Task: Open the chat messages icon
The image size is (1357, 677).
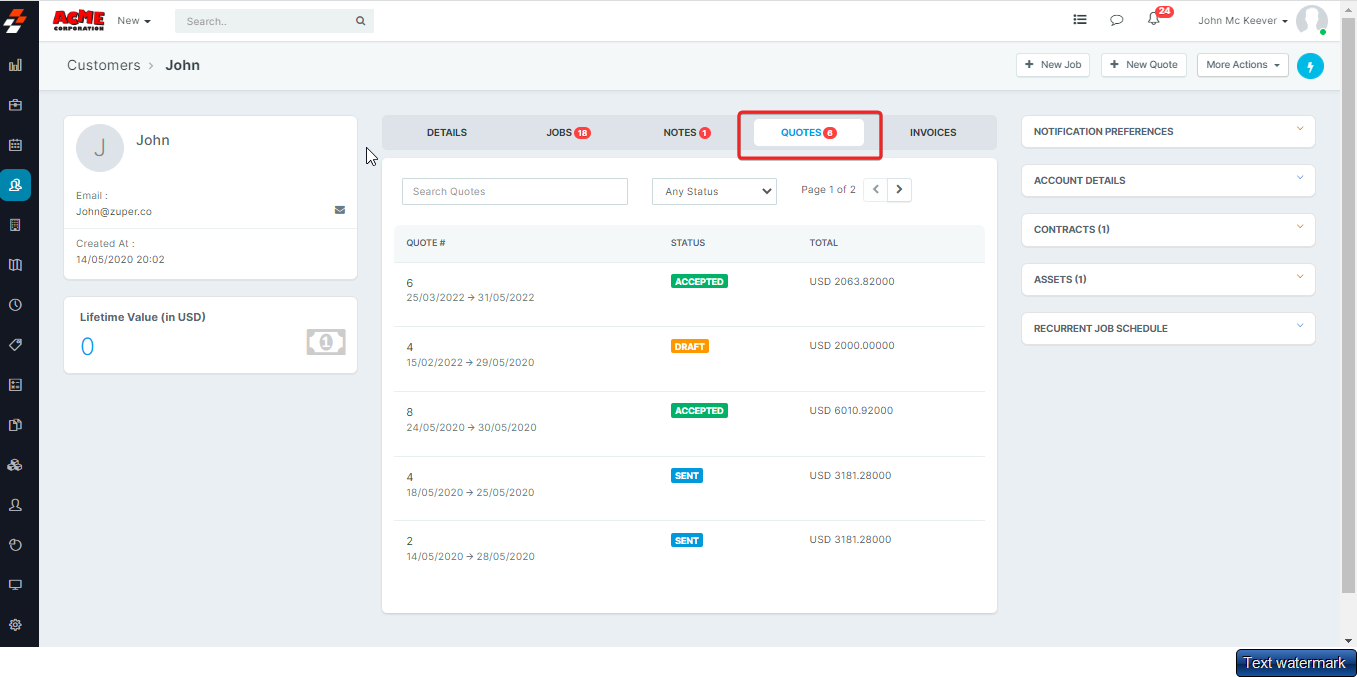Action: coord(1116,20)
